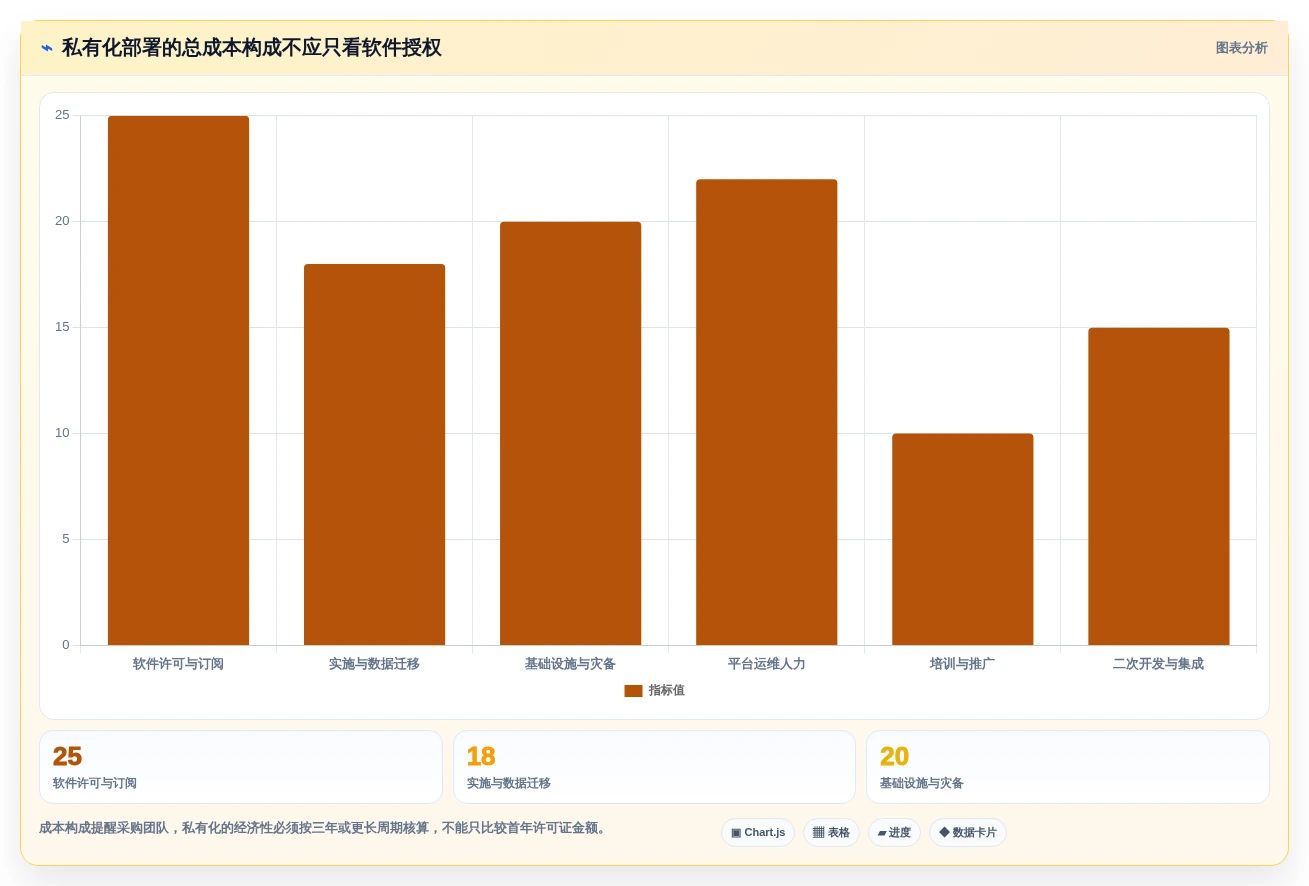Click the 表格 tag chip
Screen dimensions: 1309x886
(831, 833)
